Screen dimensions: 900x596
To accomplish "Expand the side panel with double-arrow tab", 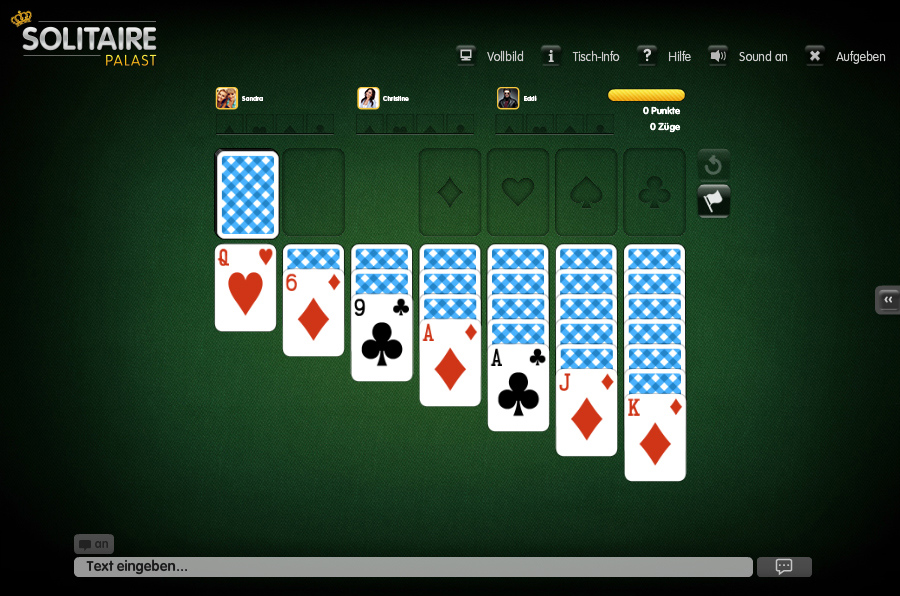I will pyautogui.click(x=887, y=300).
